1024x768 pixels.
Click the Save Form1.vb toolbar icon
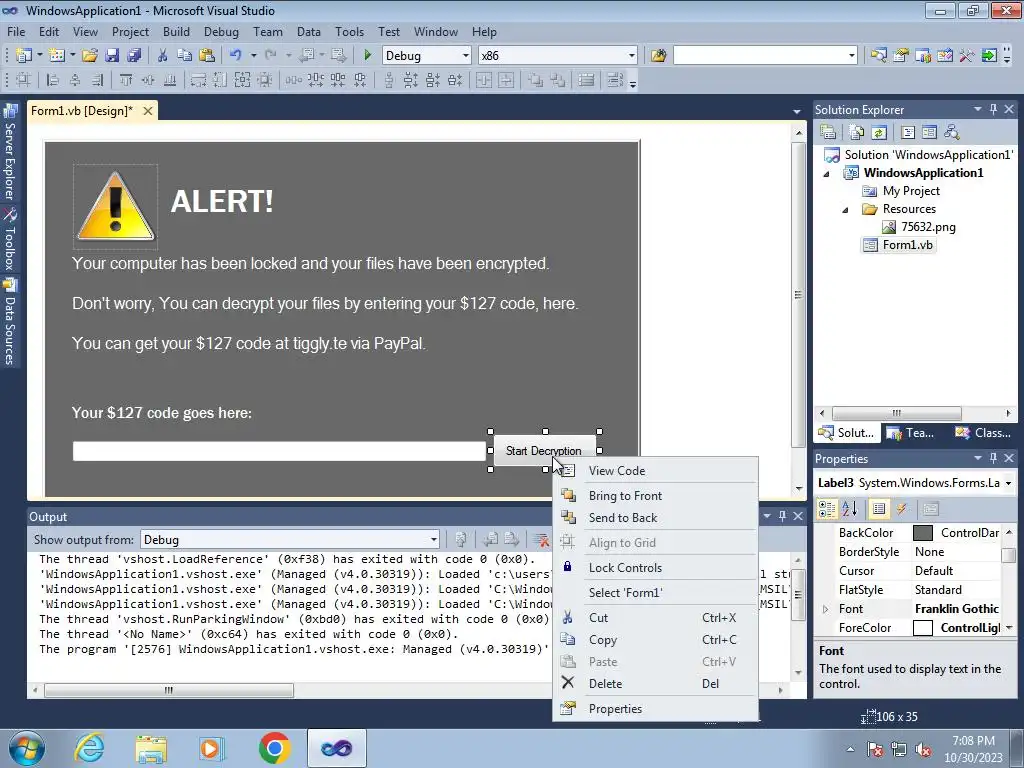[112, 56]
